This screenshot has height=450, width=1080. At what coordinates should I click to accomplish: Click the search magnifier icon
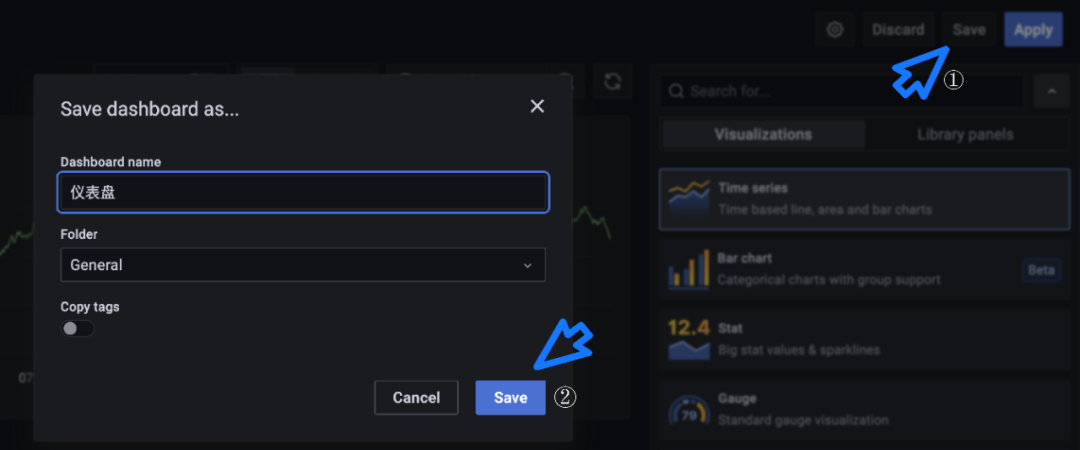(676, 91)
